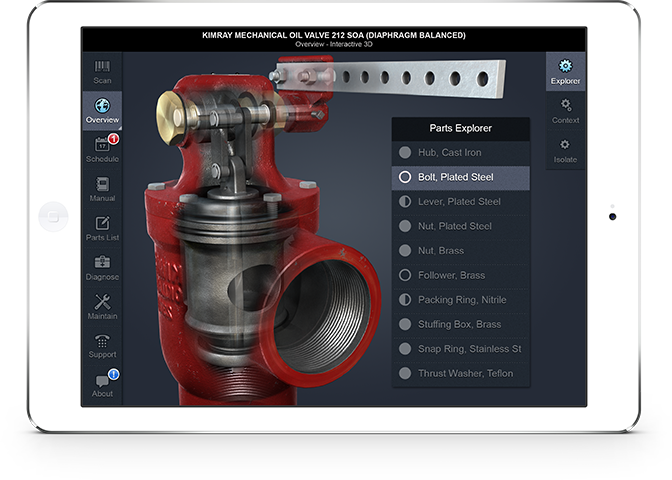This screenshot has width=672, height=480.
Task: Select 'Thrust Washer, Teflon' part label
Action: tap(465, 373)
